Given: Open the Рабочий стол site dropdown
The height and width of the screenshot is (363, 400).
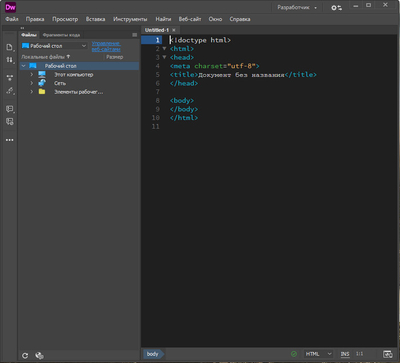Looking at the screenshot, I should tap(54, 46).
